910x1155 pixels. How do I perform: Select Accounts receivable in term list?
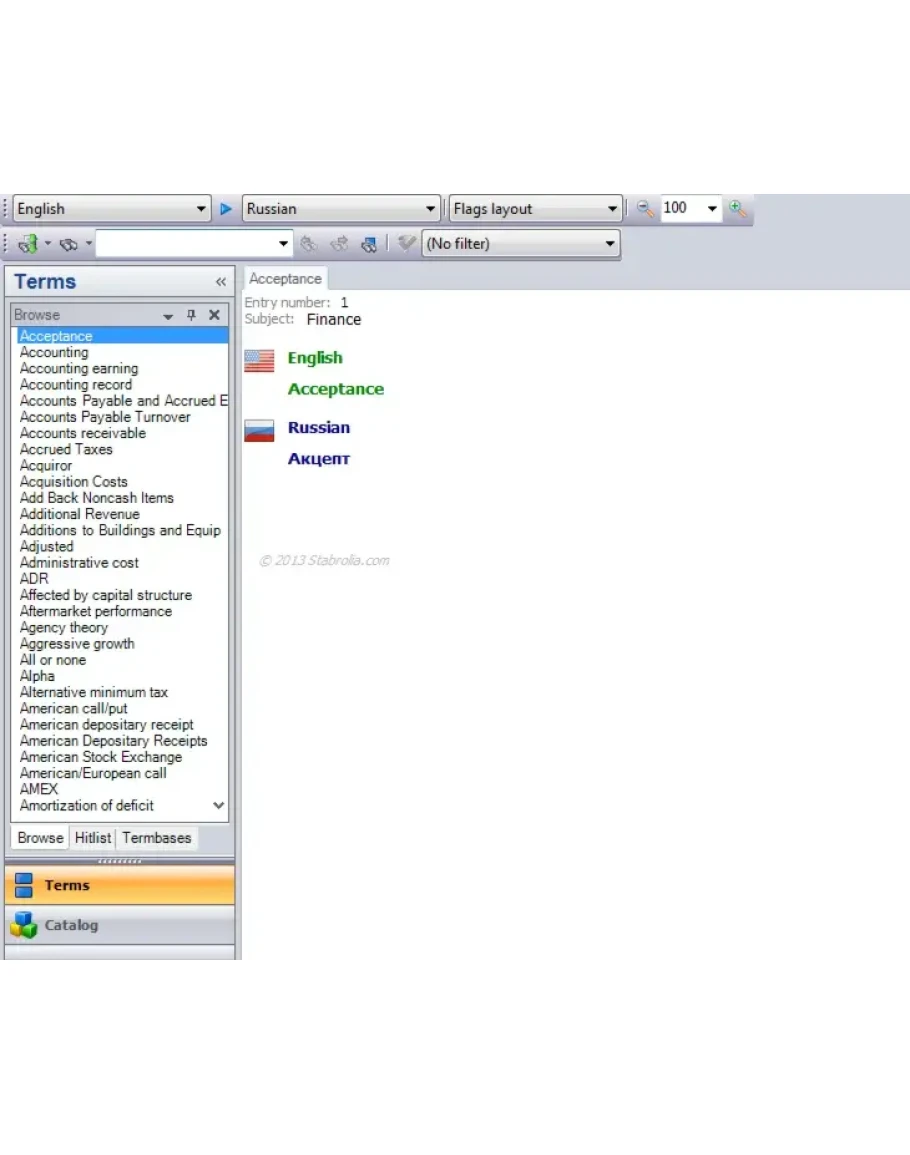pos(83,433)
